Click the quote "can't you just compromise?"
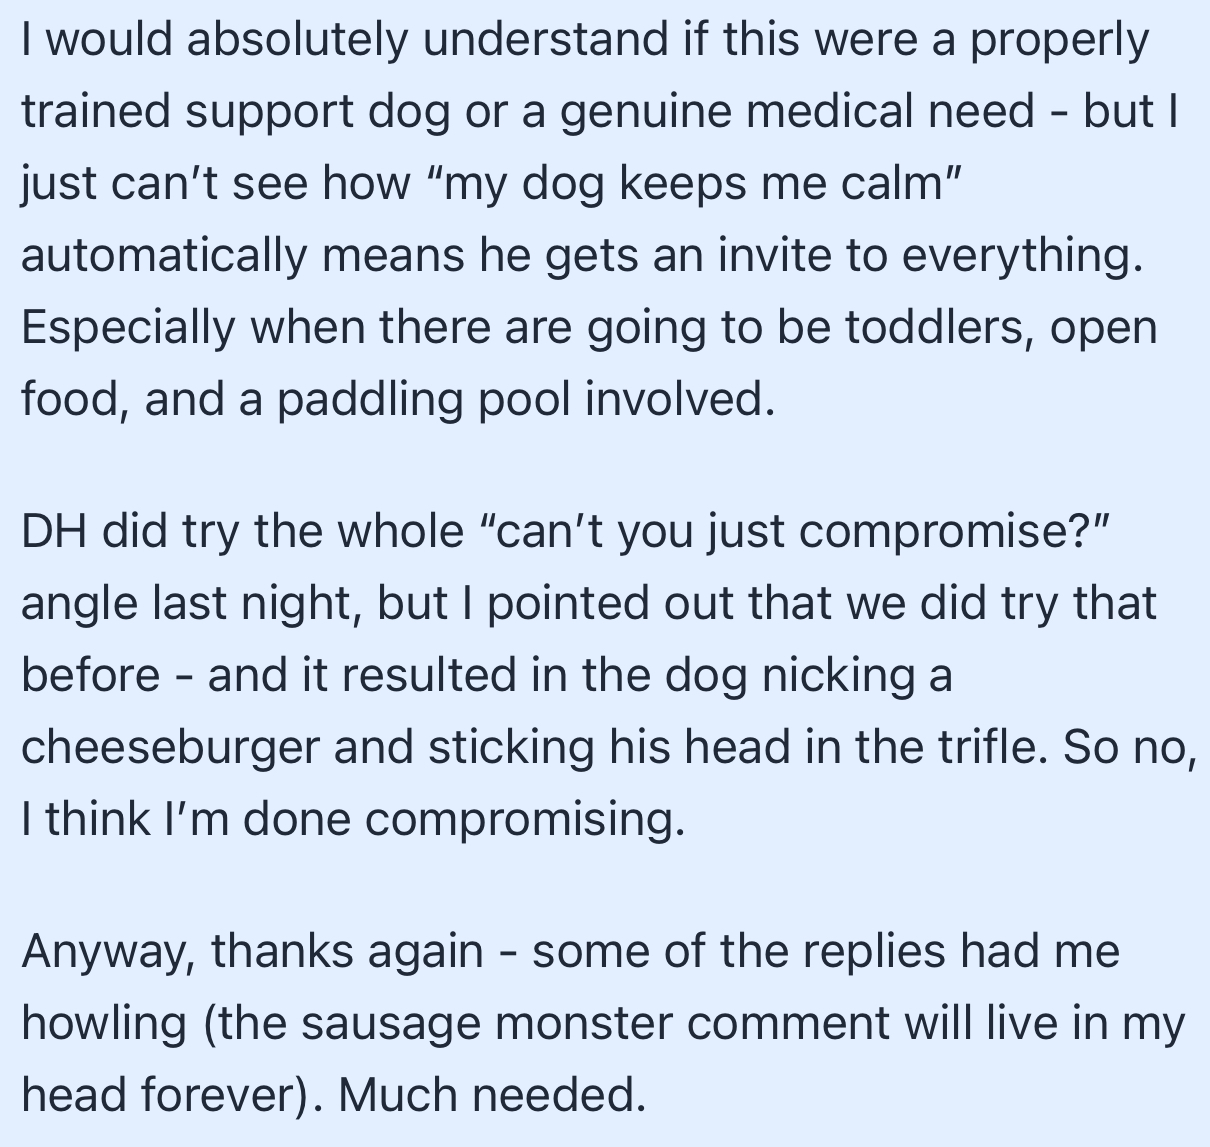 (x=791, y=532)
